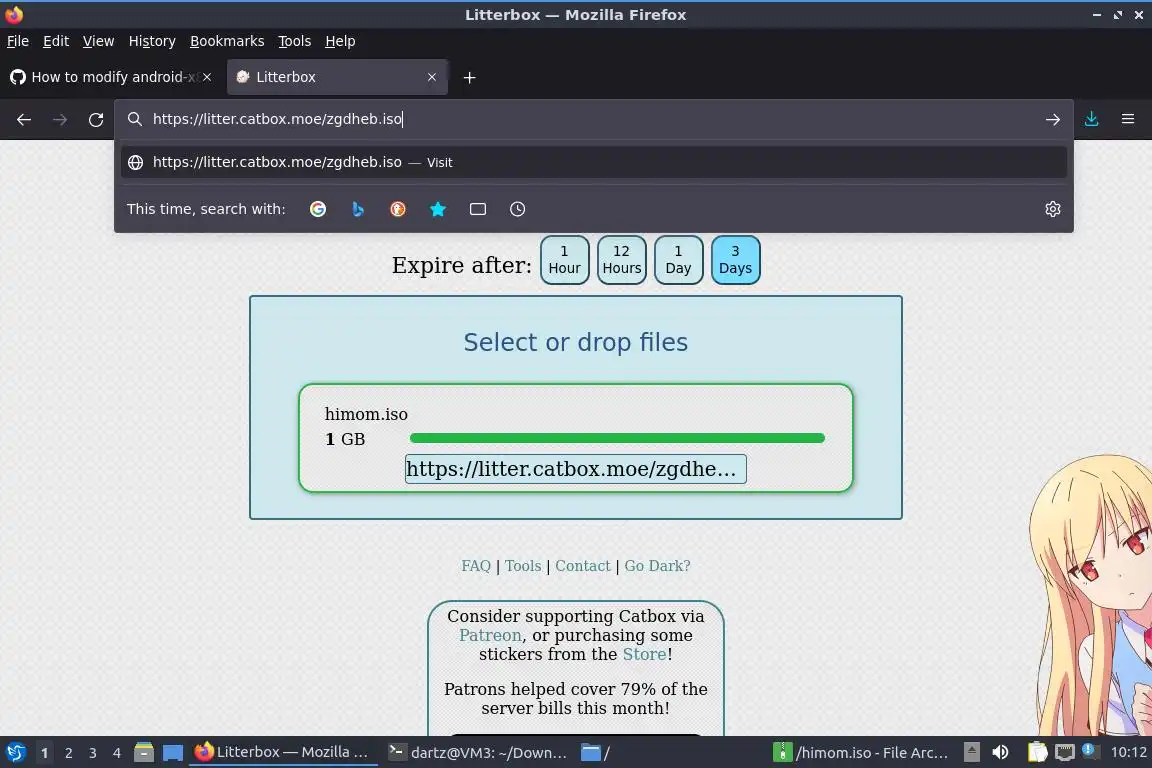Set expiry to 1 Hour
Screen dimensions: 1152x768
pos(564,260)
